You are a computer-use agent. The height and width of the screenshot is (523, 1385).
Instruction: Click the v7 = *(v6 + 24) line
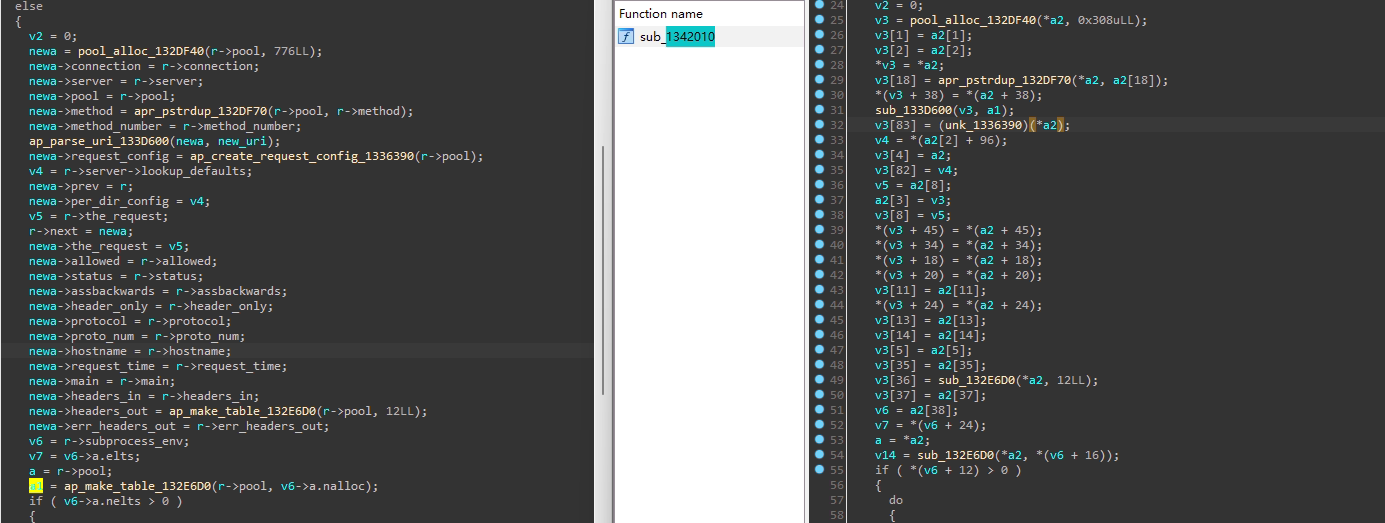(926, 425)
